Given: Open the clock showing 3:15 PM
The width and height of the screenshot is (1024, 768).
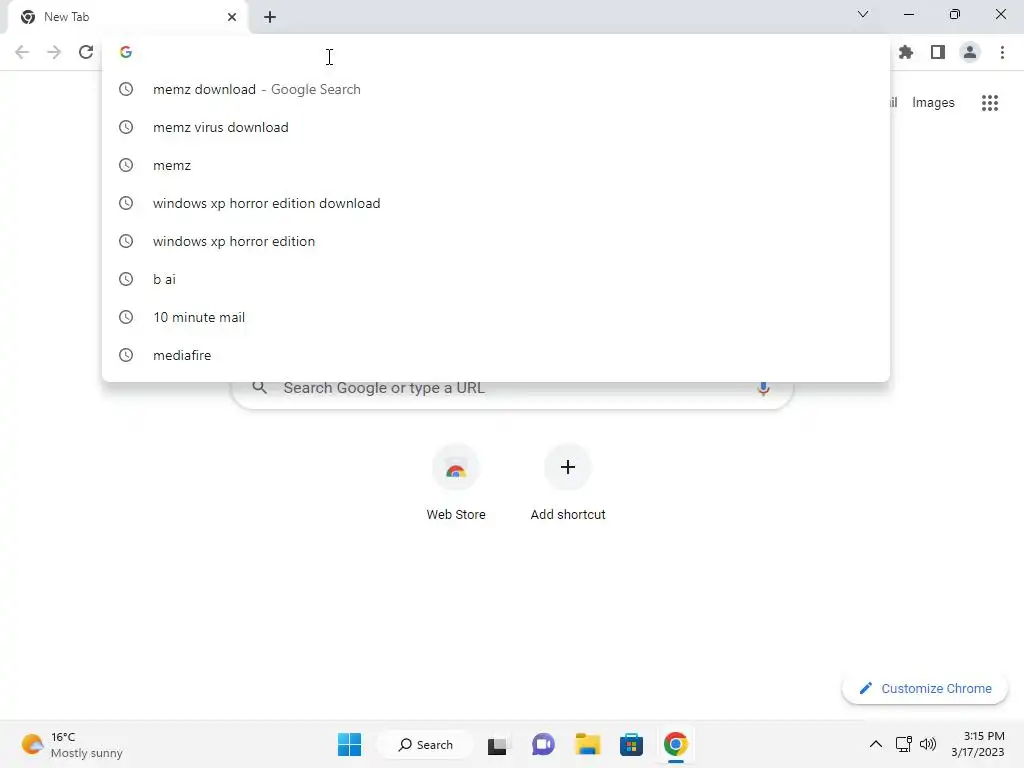Looking at the screenshot, I should pyautogui.click(x=978, y=744).
